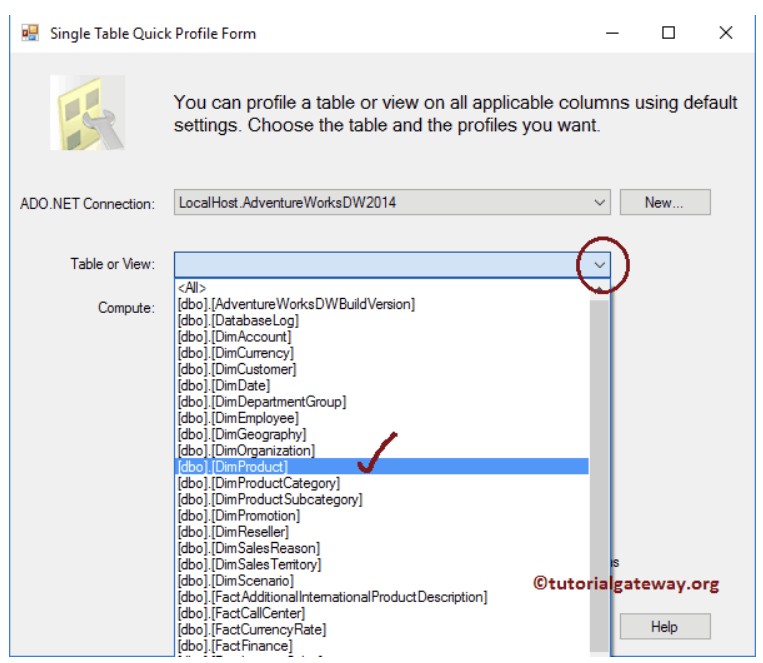
Task: Choose [dbo].[DimGeography] entry
Action: [382, 434]
